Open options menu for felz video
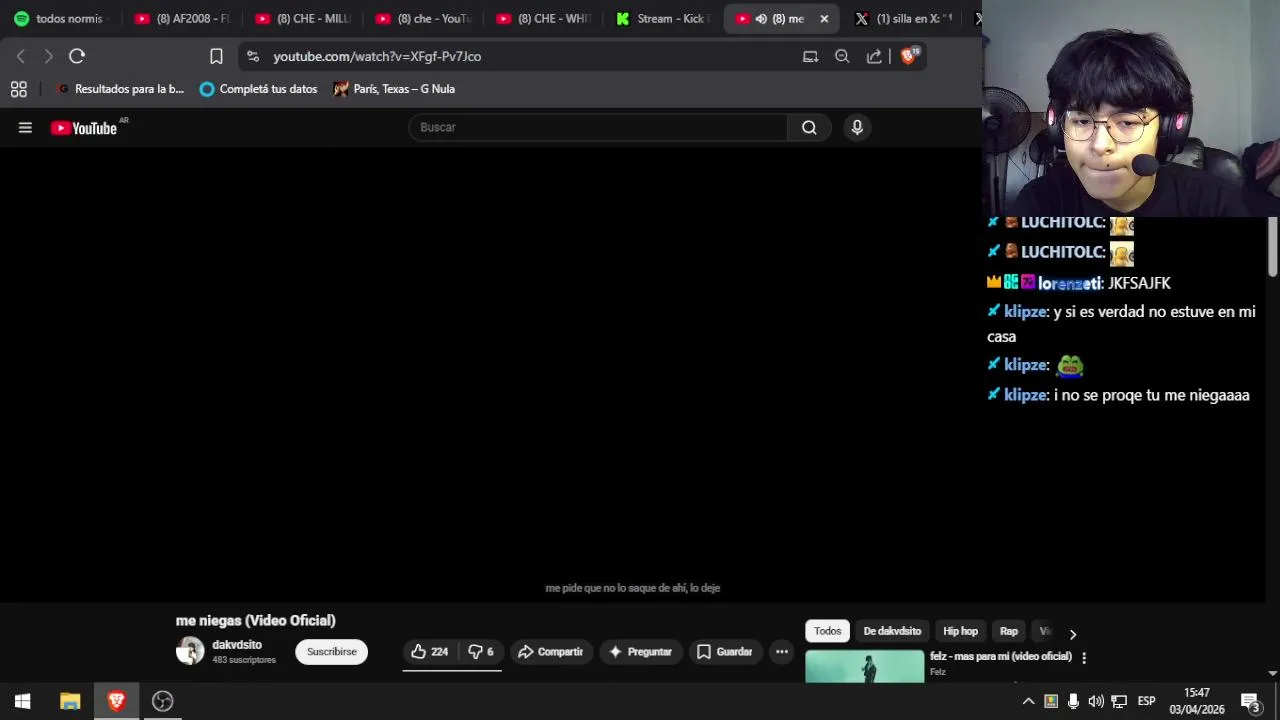Viewport: 1280px width, 720px height. click(x=1084, y=658)
